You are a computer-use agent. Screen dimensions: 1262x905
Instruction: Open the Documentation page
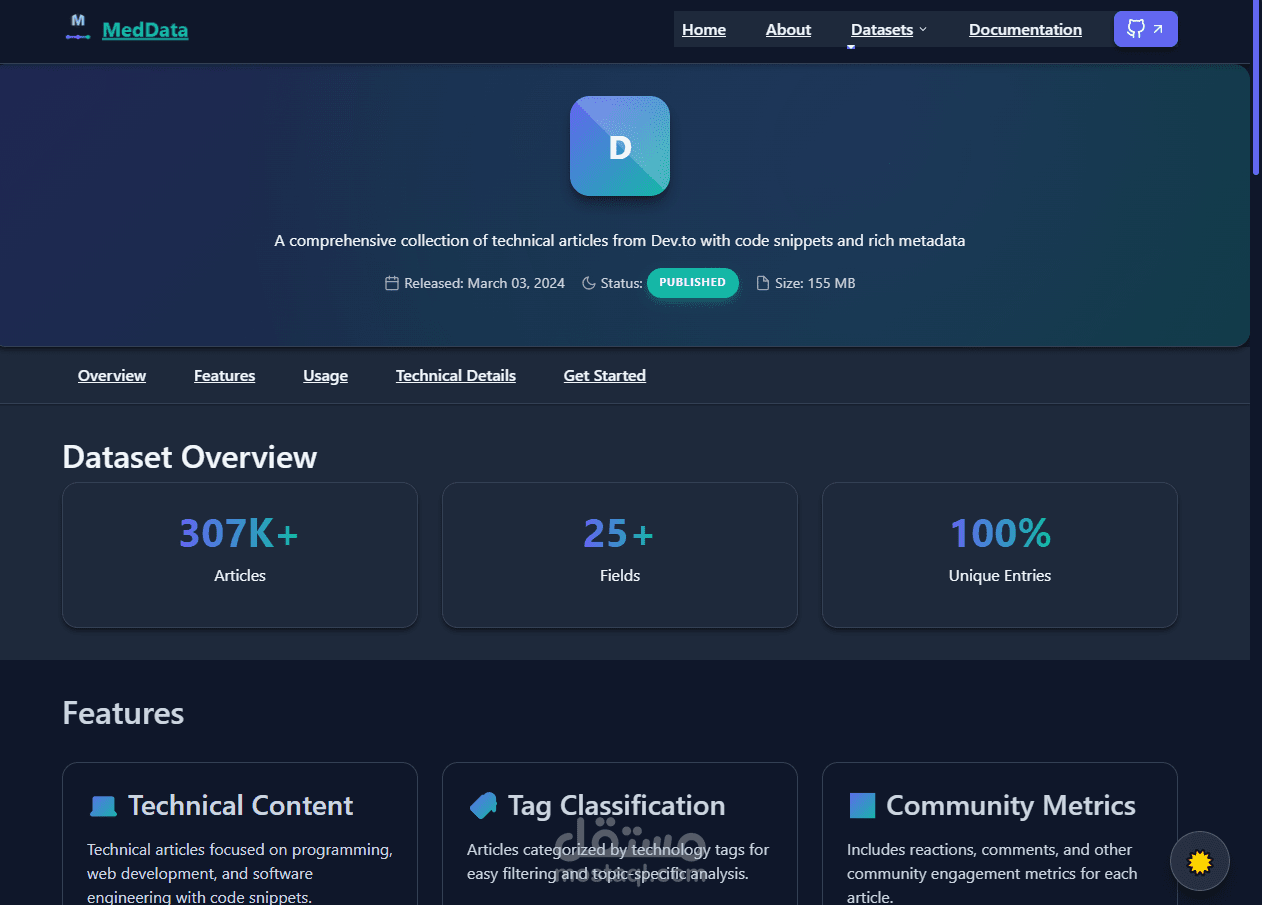[1025, 30]
